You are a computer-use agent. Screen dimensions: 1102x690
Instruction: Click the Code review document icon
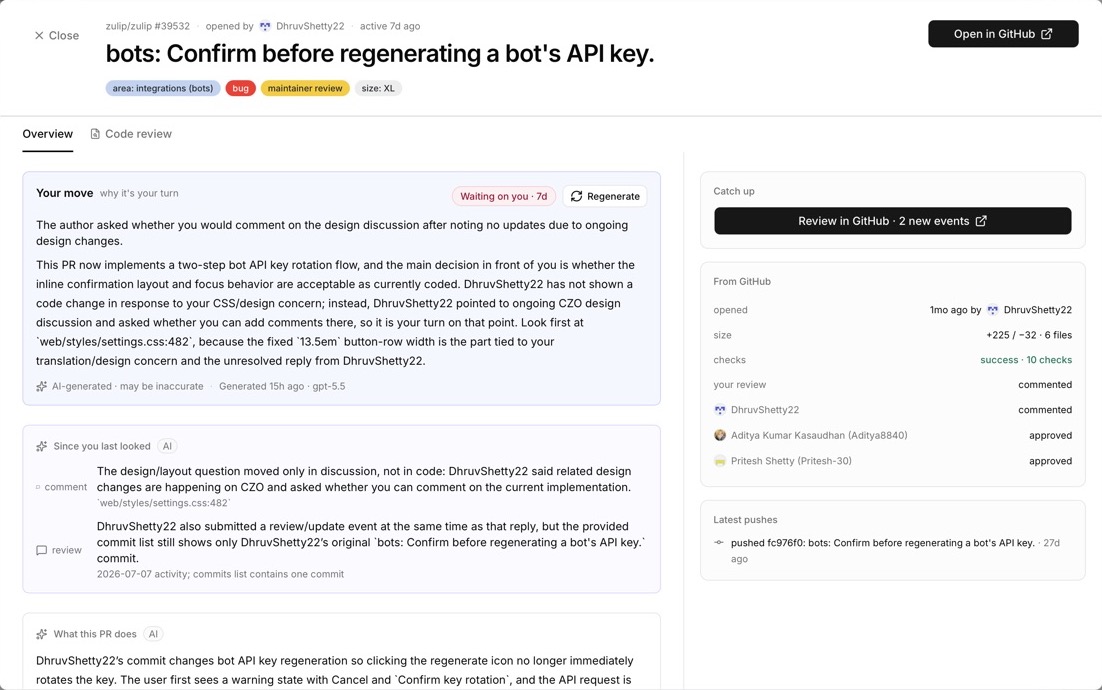[x=95, y=134]
